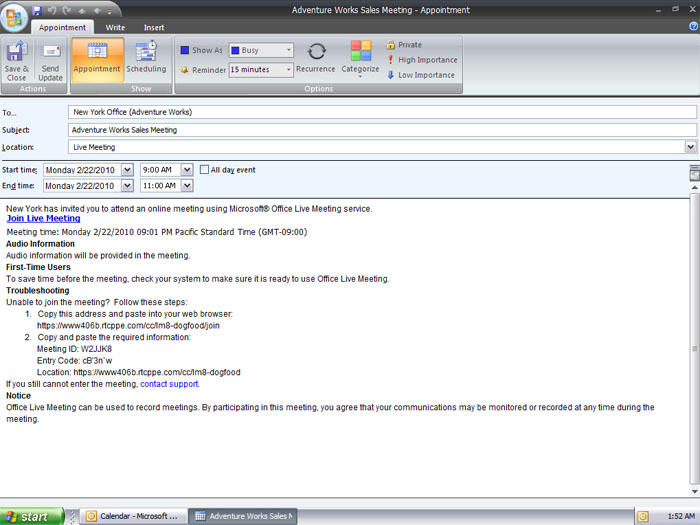Open the Windows start button
The image size is (700, 525).
coord(32,517)
